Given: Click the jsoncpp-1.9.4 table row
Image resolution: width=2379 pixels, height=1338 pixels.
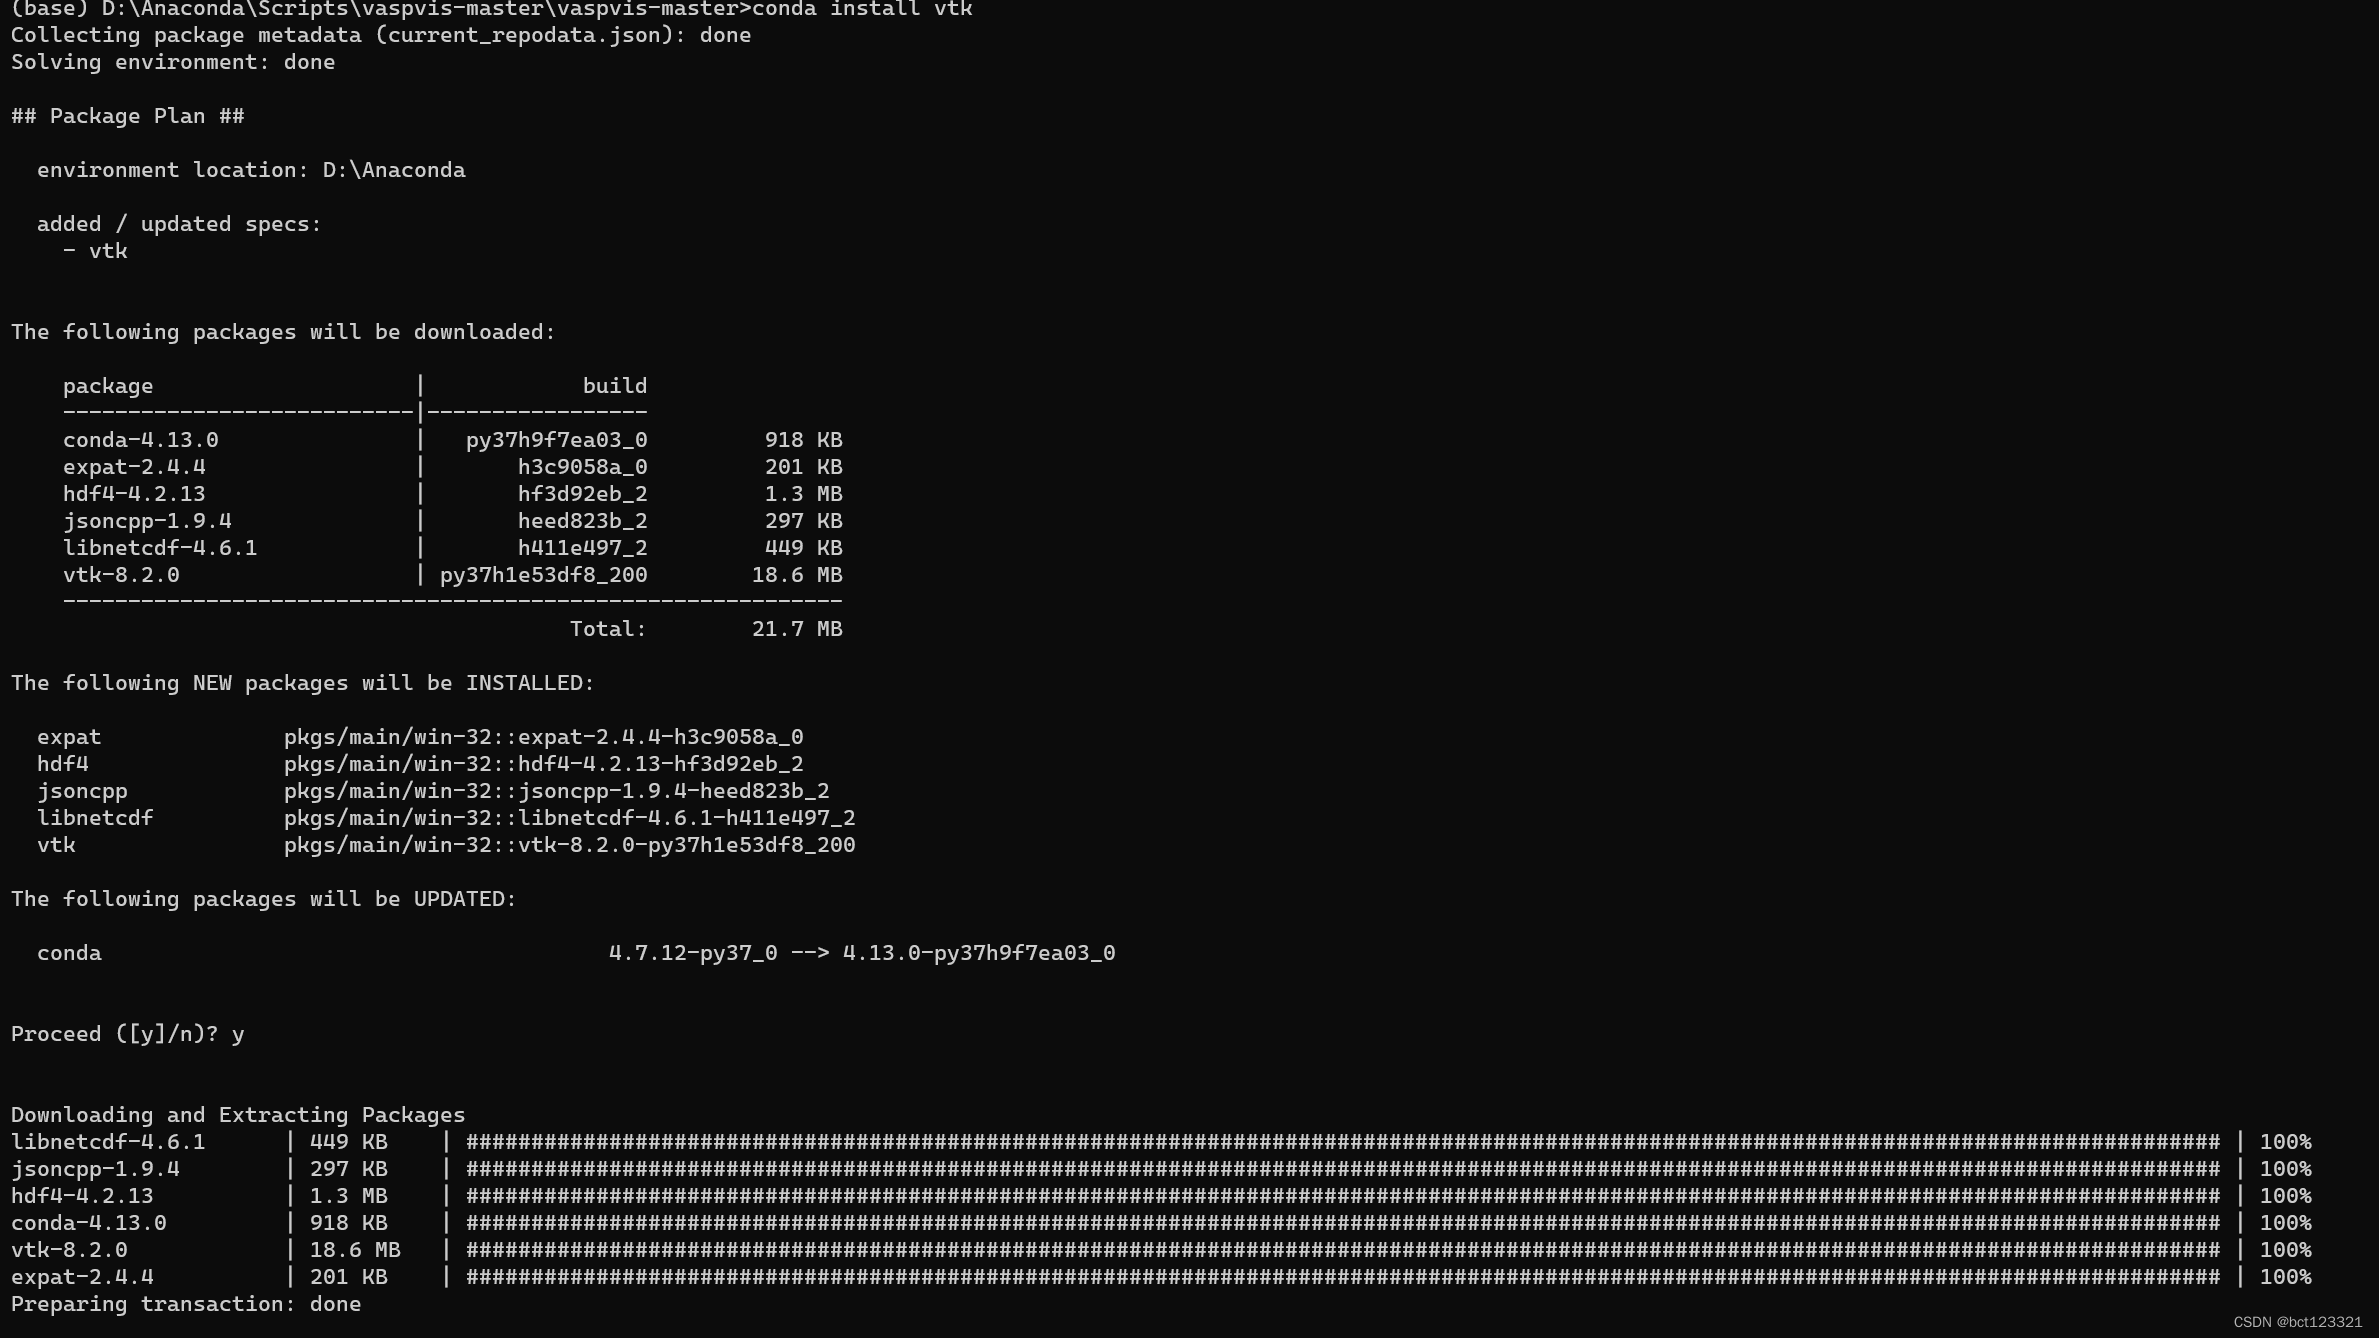Looking at the screenshot, I should click(x=147, y=520).
